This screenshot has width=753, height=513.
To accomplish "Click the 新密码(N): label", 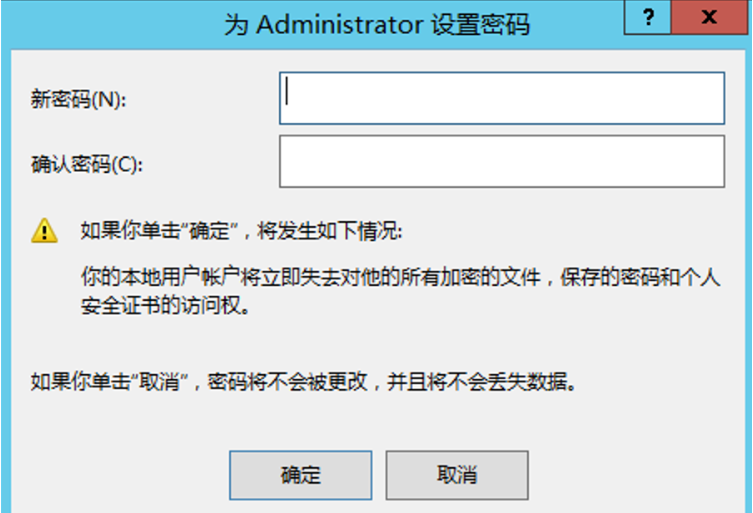I will point(81,99).
